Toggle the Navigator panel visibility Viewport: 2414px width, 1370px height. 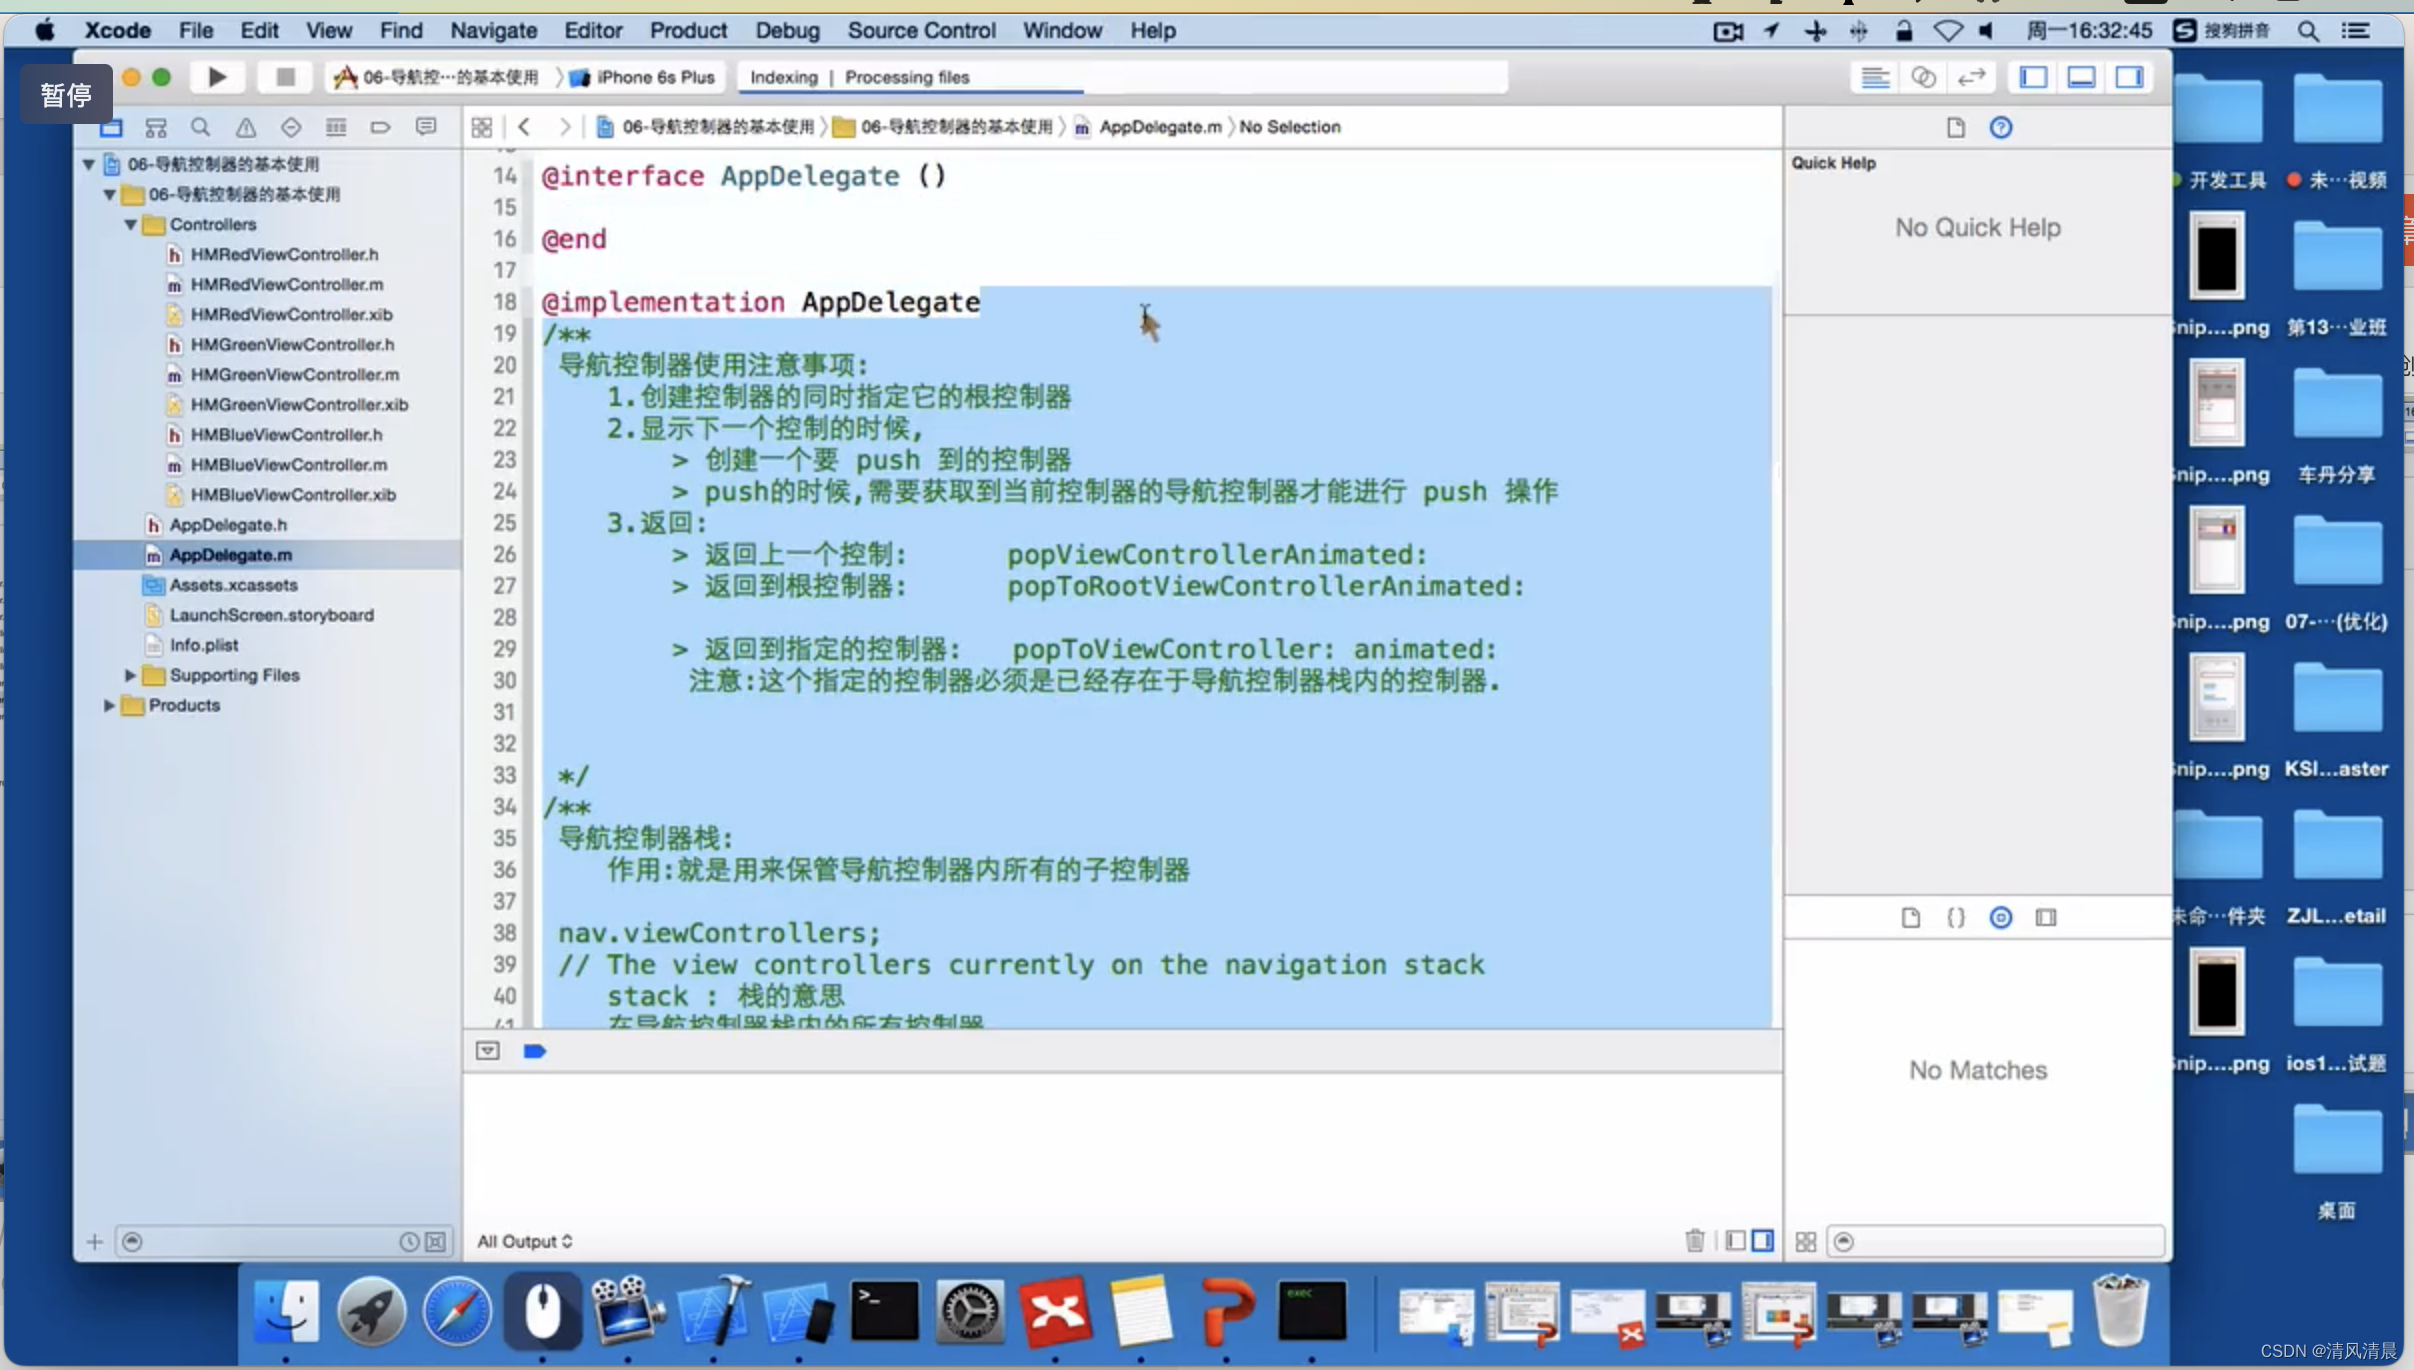pyautogui.click(x=2034, y=76)
